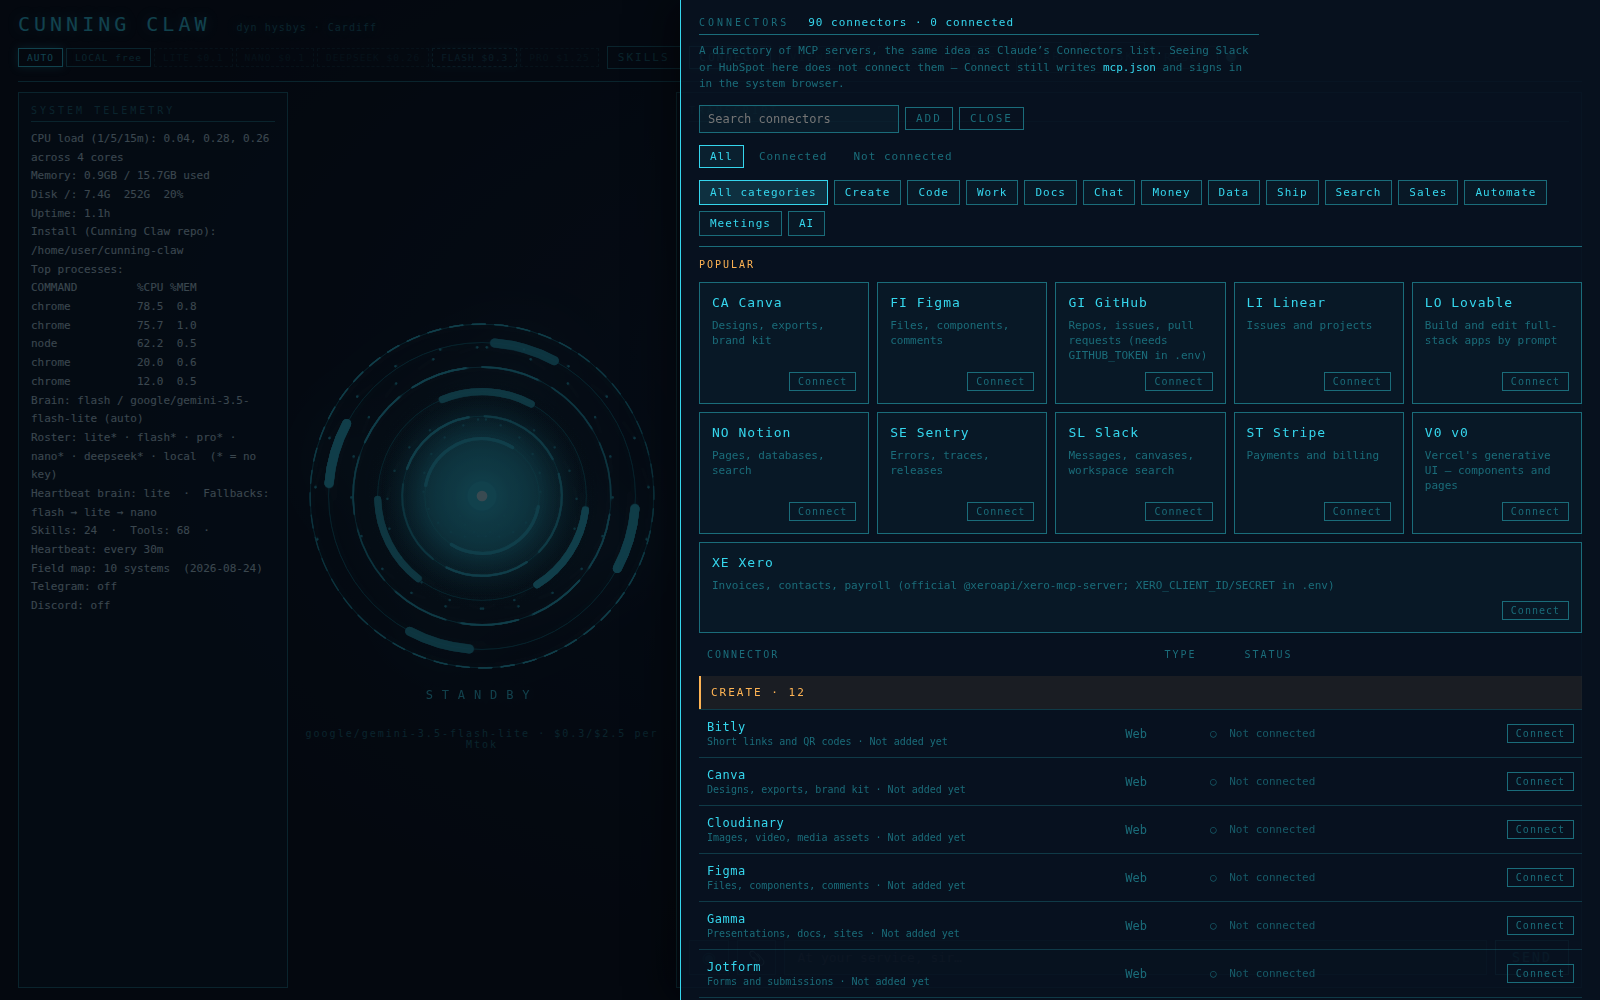The width and height of the screenshot is (1600, 1000).
Task: Connect the Linear popular card
Action: pos(1357,382)
